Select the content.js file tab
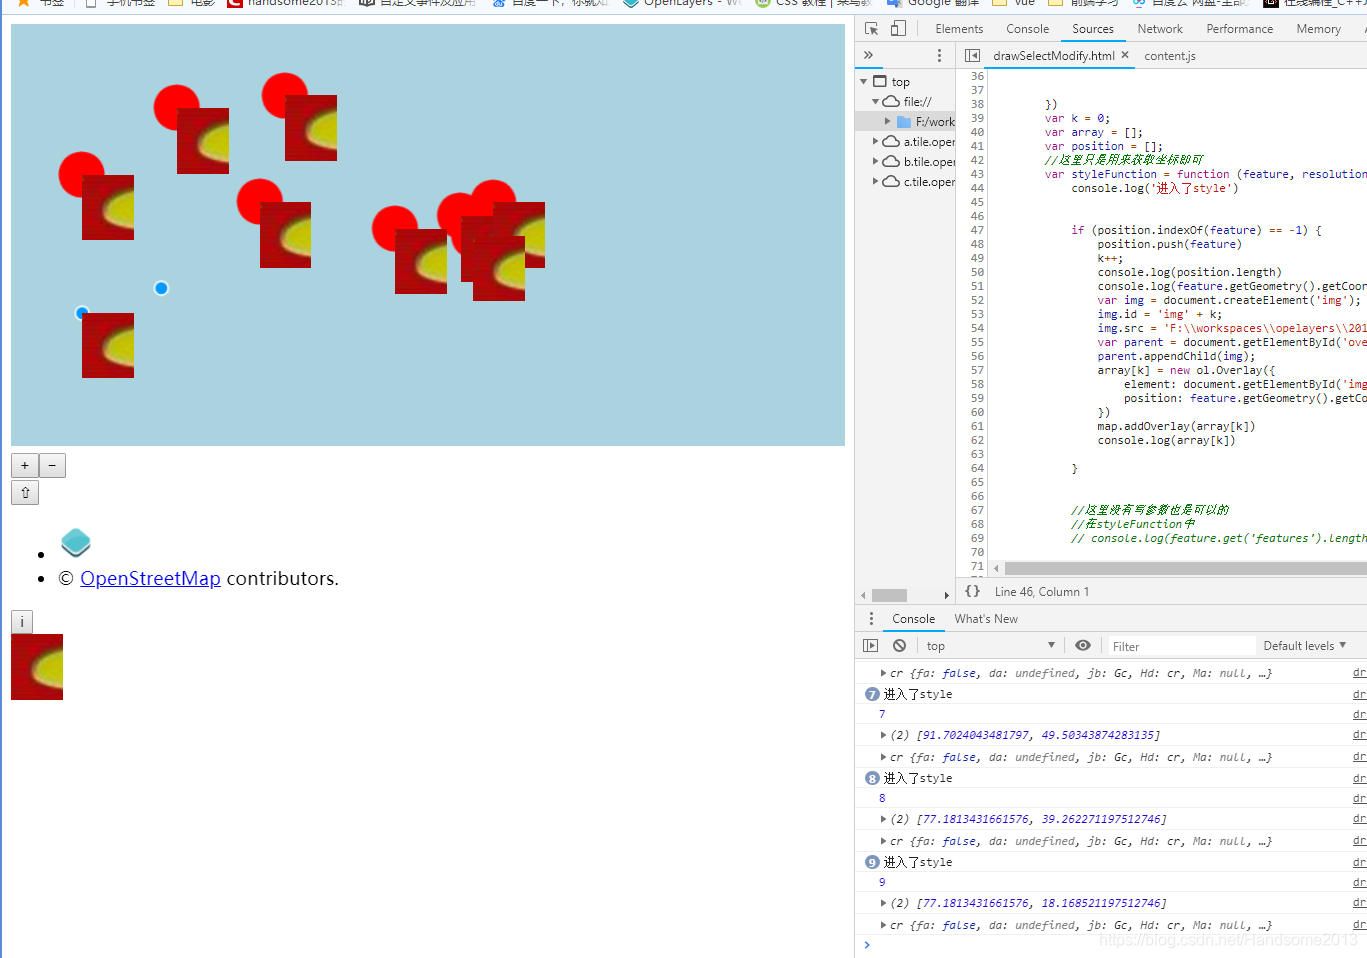This screenshot has width=1367, height=958. (1170, 56)
